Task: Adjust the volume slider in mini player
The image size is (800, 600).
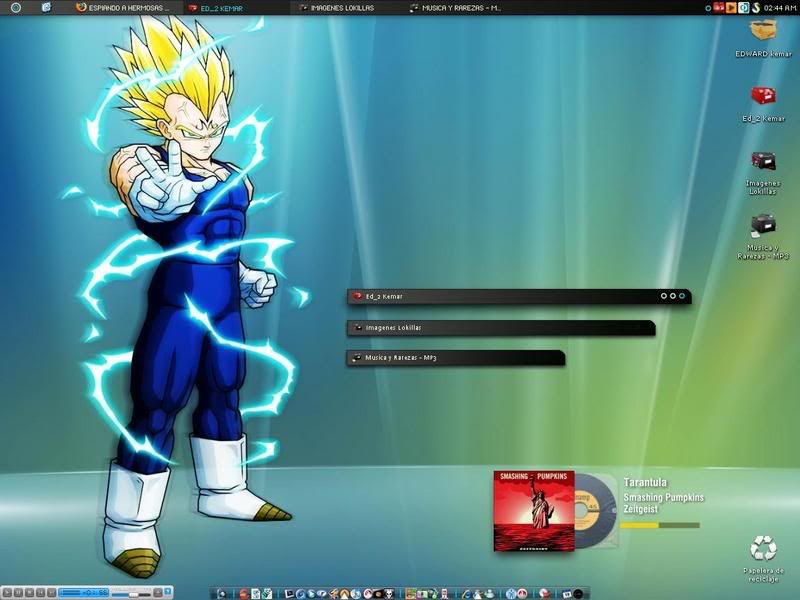Action: point(132,594)
